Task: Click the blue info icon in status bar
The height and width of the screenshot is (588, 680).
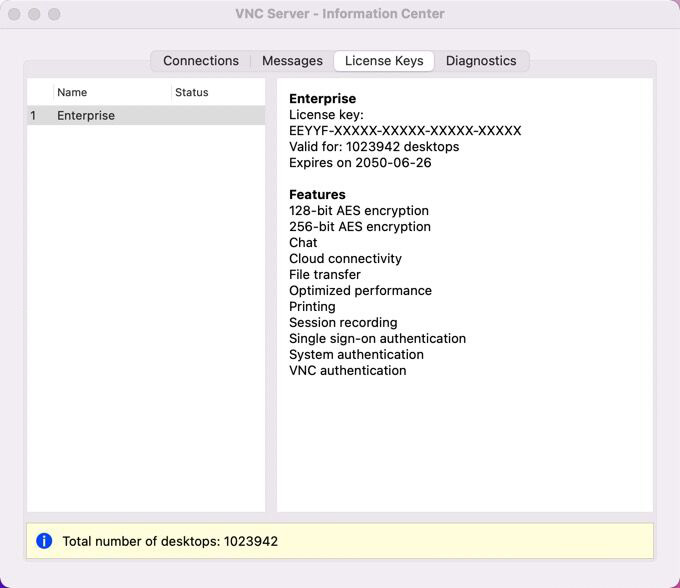Action: pyautogui.click(x=44, y=541)
